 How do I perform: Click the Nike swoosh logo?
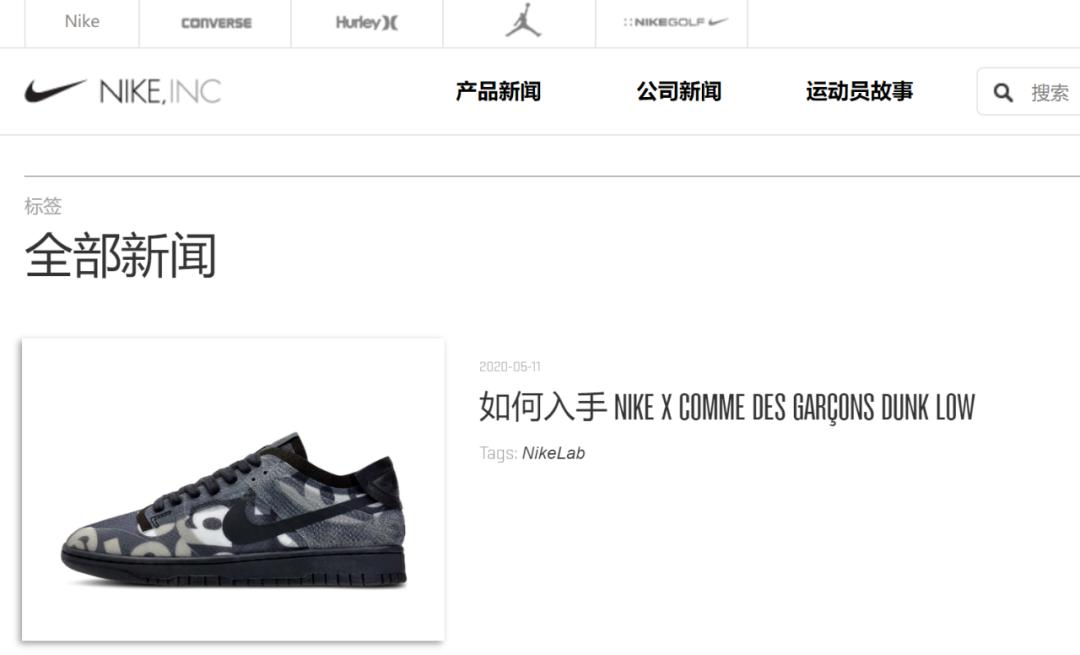55,90
